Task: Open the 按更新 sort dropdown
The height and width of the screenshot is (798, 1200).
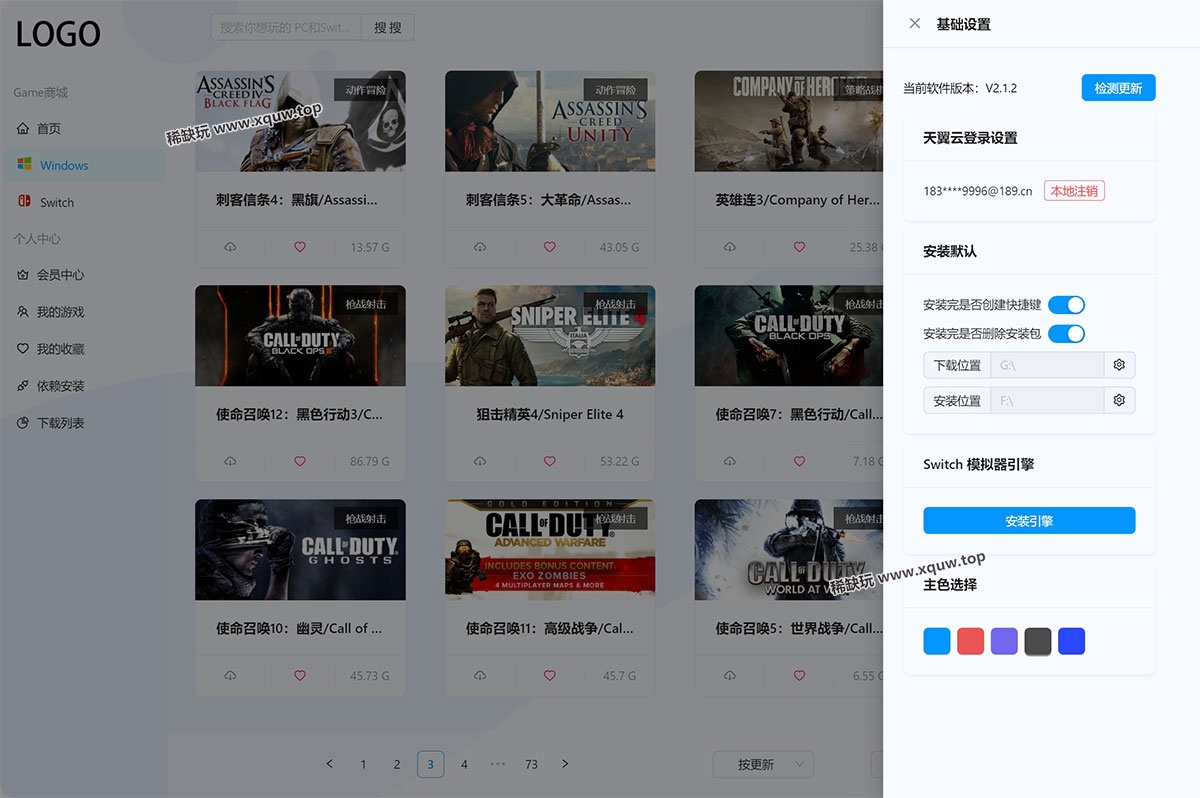Action: [763, 764]
